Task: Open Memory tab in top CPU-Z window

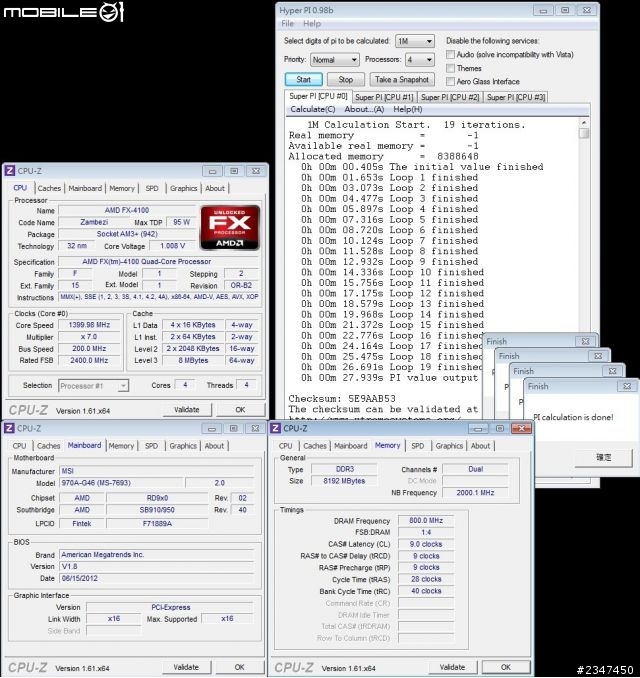Action: (122, 189)
